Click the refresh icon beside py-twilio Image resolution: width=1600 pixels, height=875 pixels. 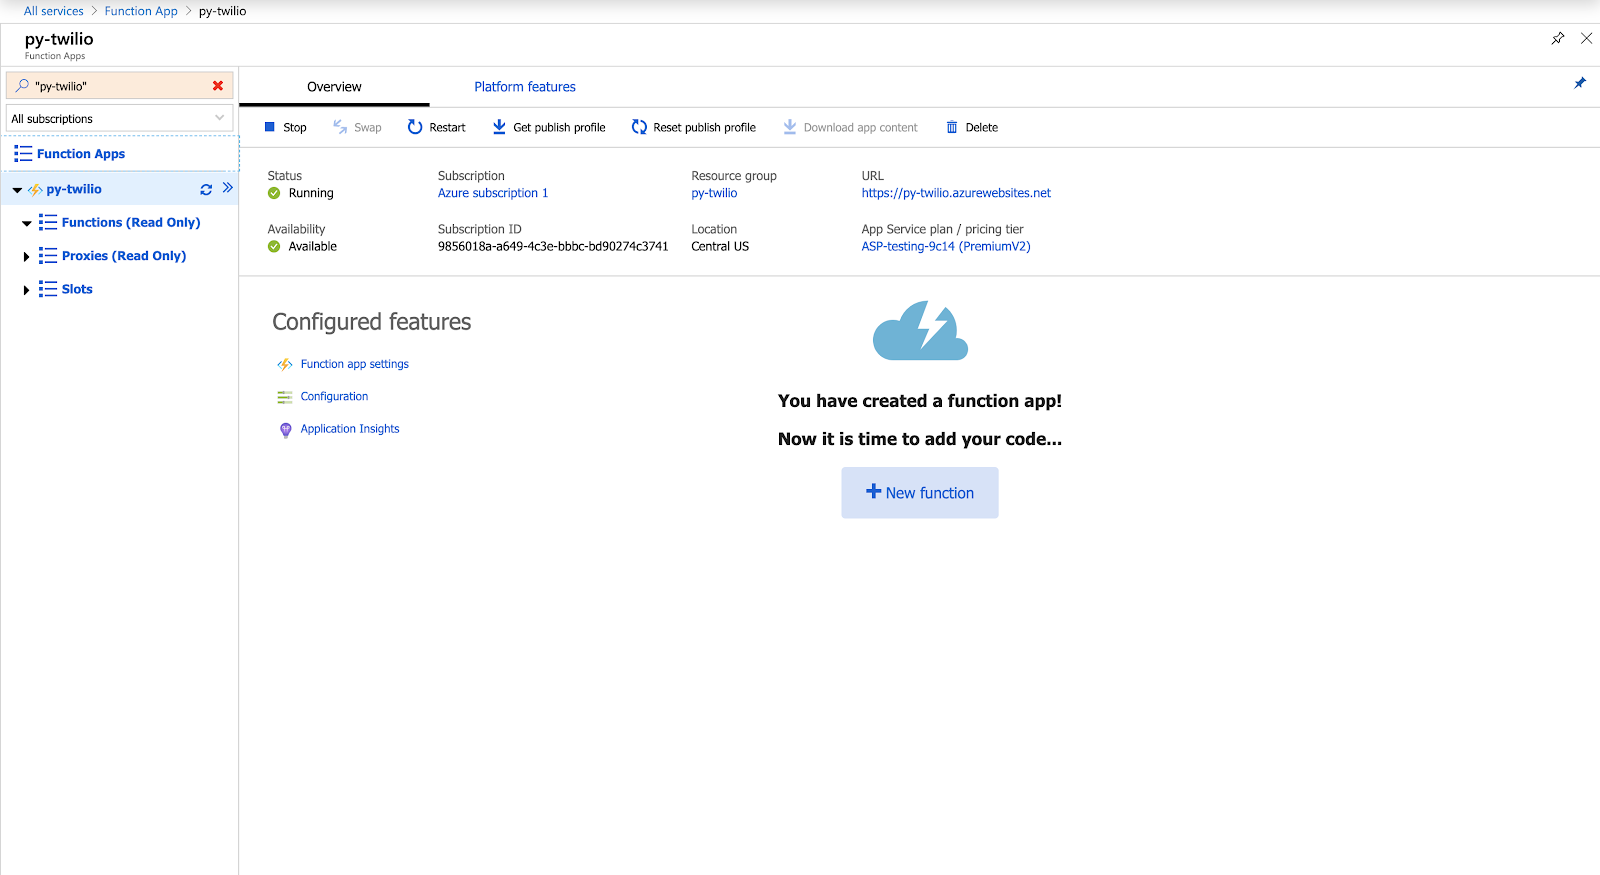(x=206, y=189)
